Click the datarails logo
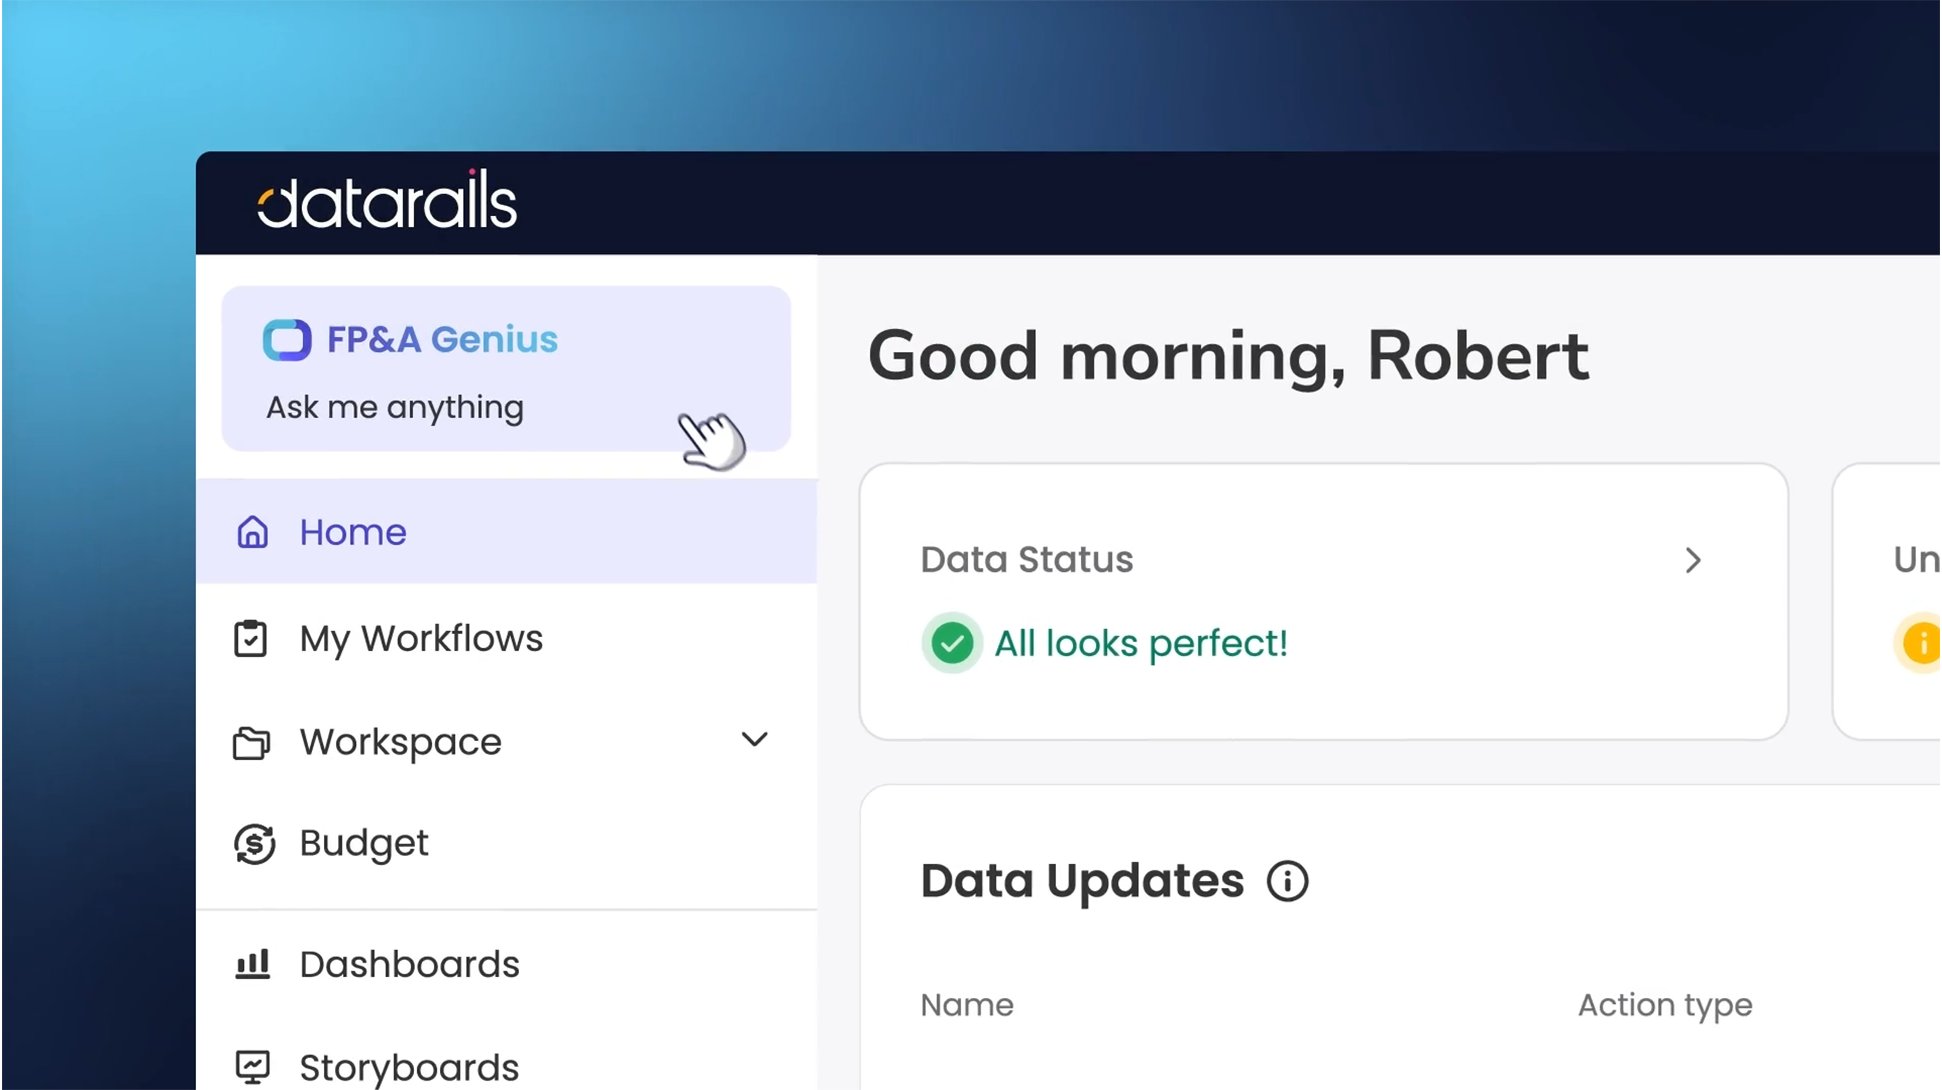Viewport: 1942px width, 1090px height. [387, 199]
